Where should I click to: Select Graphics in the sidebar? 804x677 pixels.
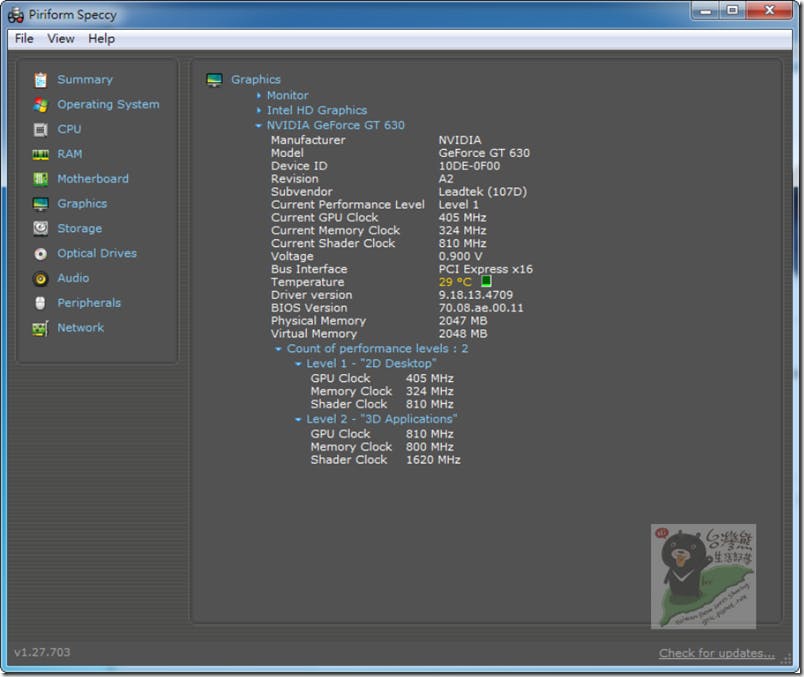(x=82, y=204)
